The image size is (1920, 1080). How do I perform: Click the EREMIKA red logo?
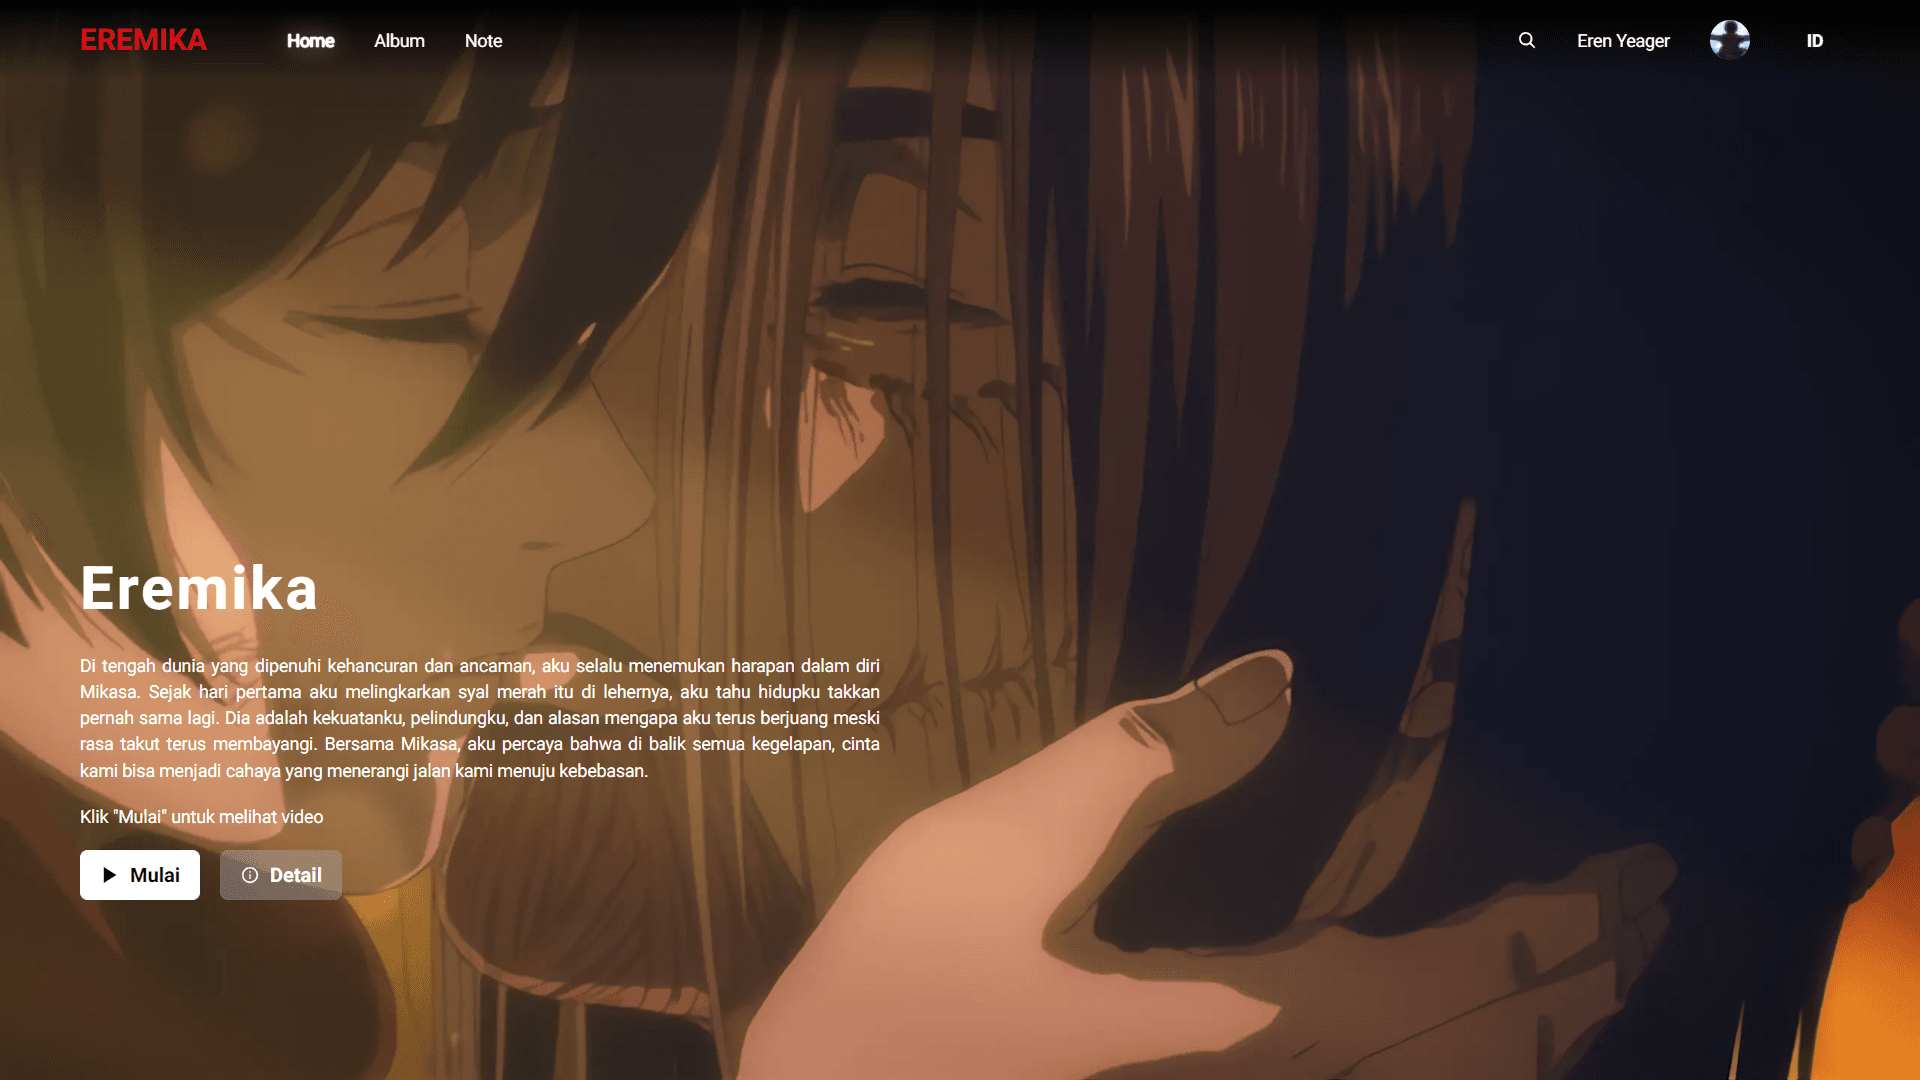(143, 40)
